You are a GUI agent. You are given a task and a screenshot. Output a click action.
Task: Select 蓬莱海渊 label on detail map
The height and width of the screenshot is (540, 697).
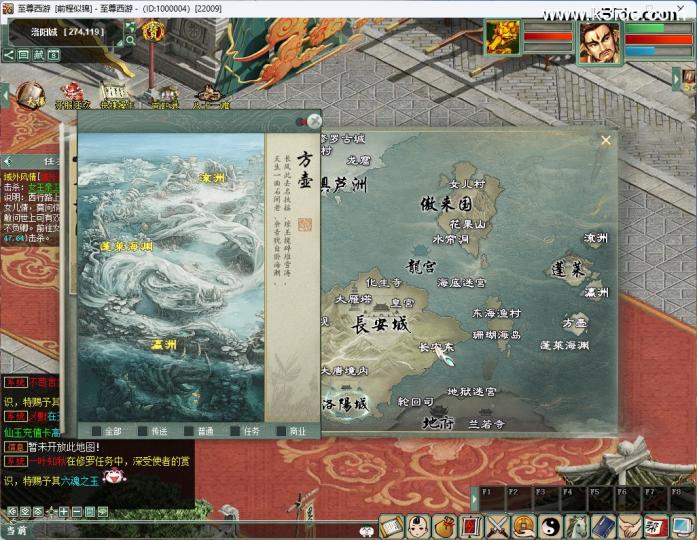coord(127,246)
